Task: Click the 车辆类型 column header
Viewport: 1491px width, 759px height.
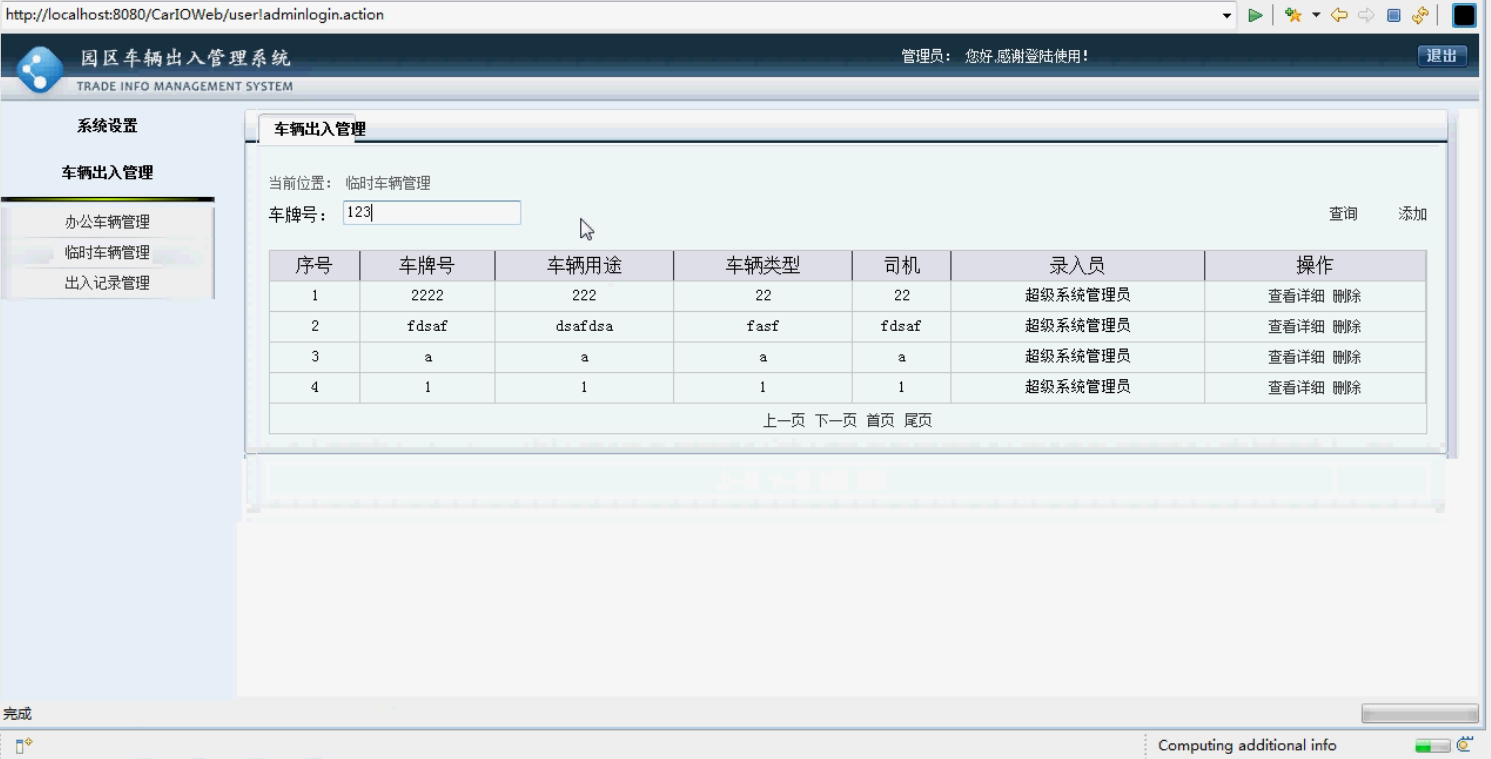Action: 763,266
